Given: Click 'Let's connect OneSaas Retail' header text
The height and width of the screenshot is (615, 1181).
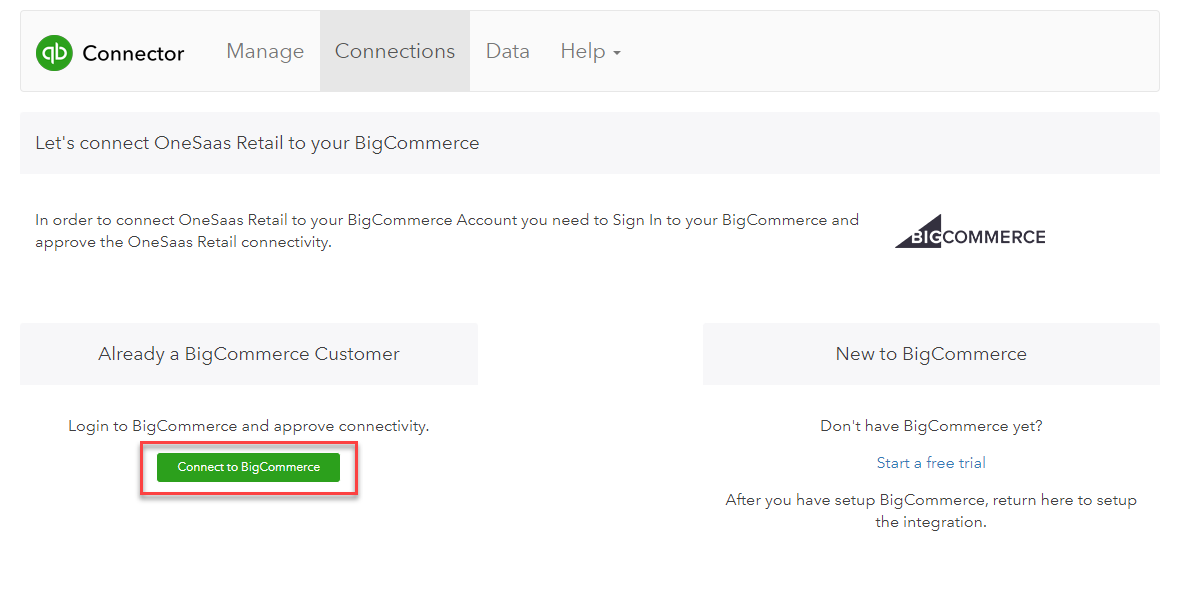Looking at the screenshot, I should pyautogui.click(x=257, y=143).
